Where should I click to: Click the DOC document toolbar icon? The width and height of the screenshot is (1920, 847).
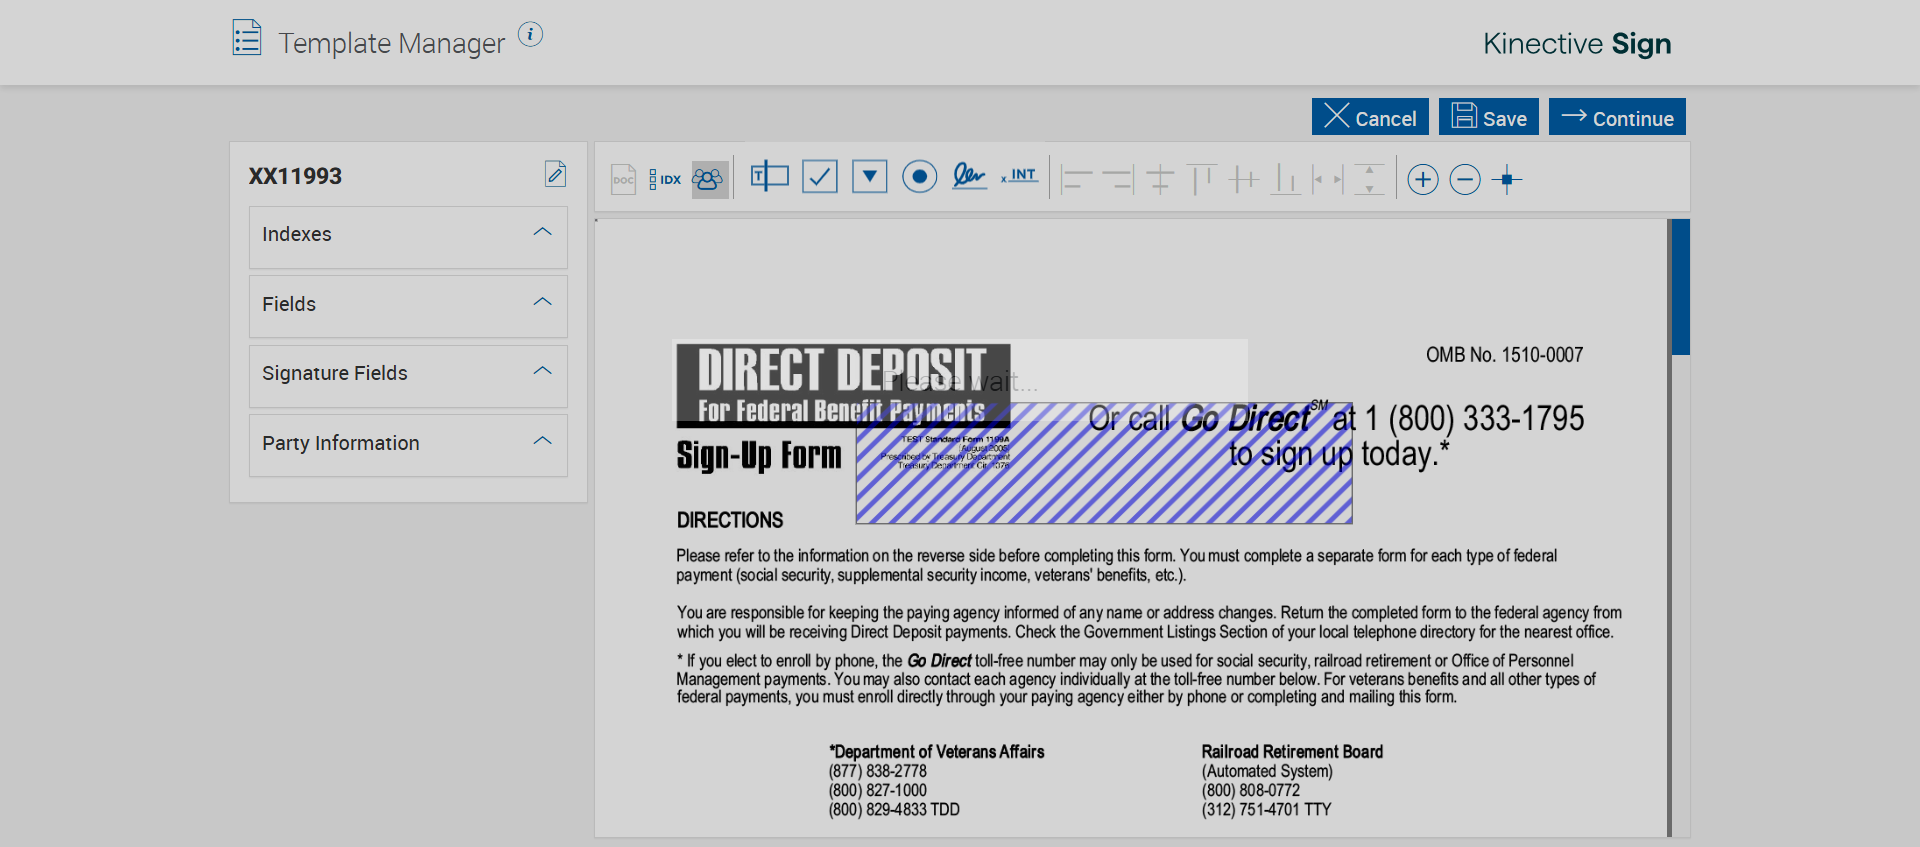[x=624, y=180]
